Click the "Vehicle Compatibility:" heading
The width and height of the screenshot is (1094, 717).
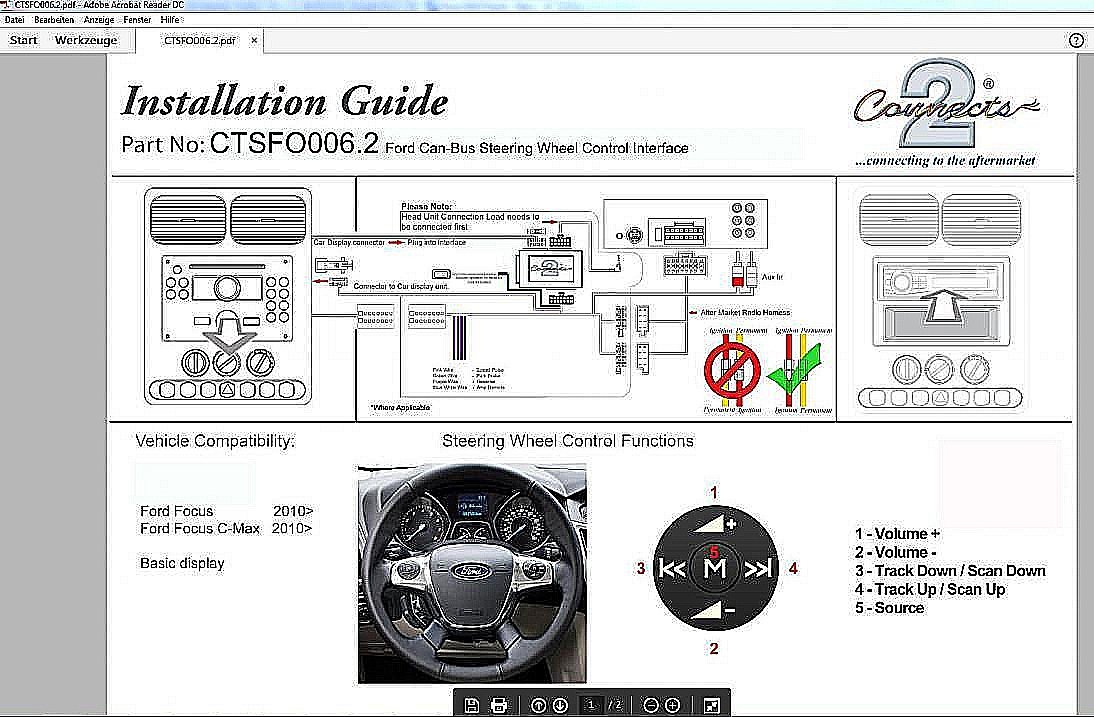pos(215,441)
